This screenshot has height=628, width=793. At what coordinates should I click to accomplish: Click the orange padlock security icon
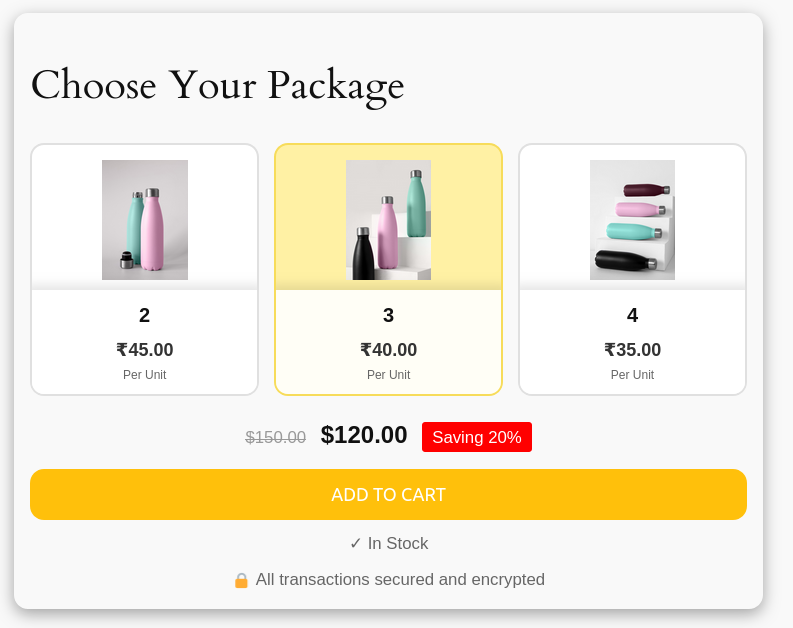[241, 580]
